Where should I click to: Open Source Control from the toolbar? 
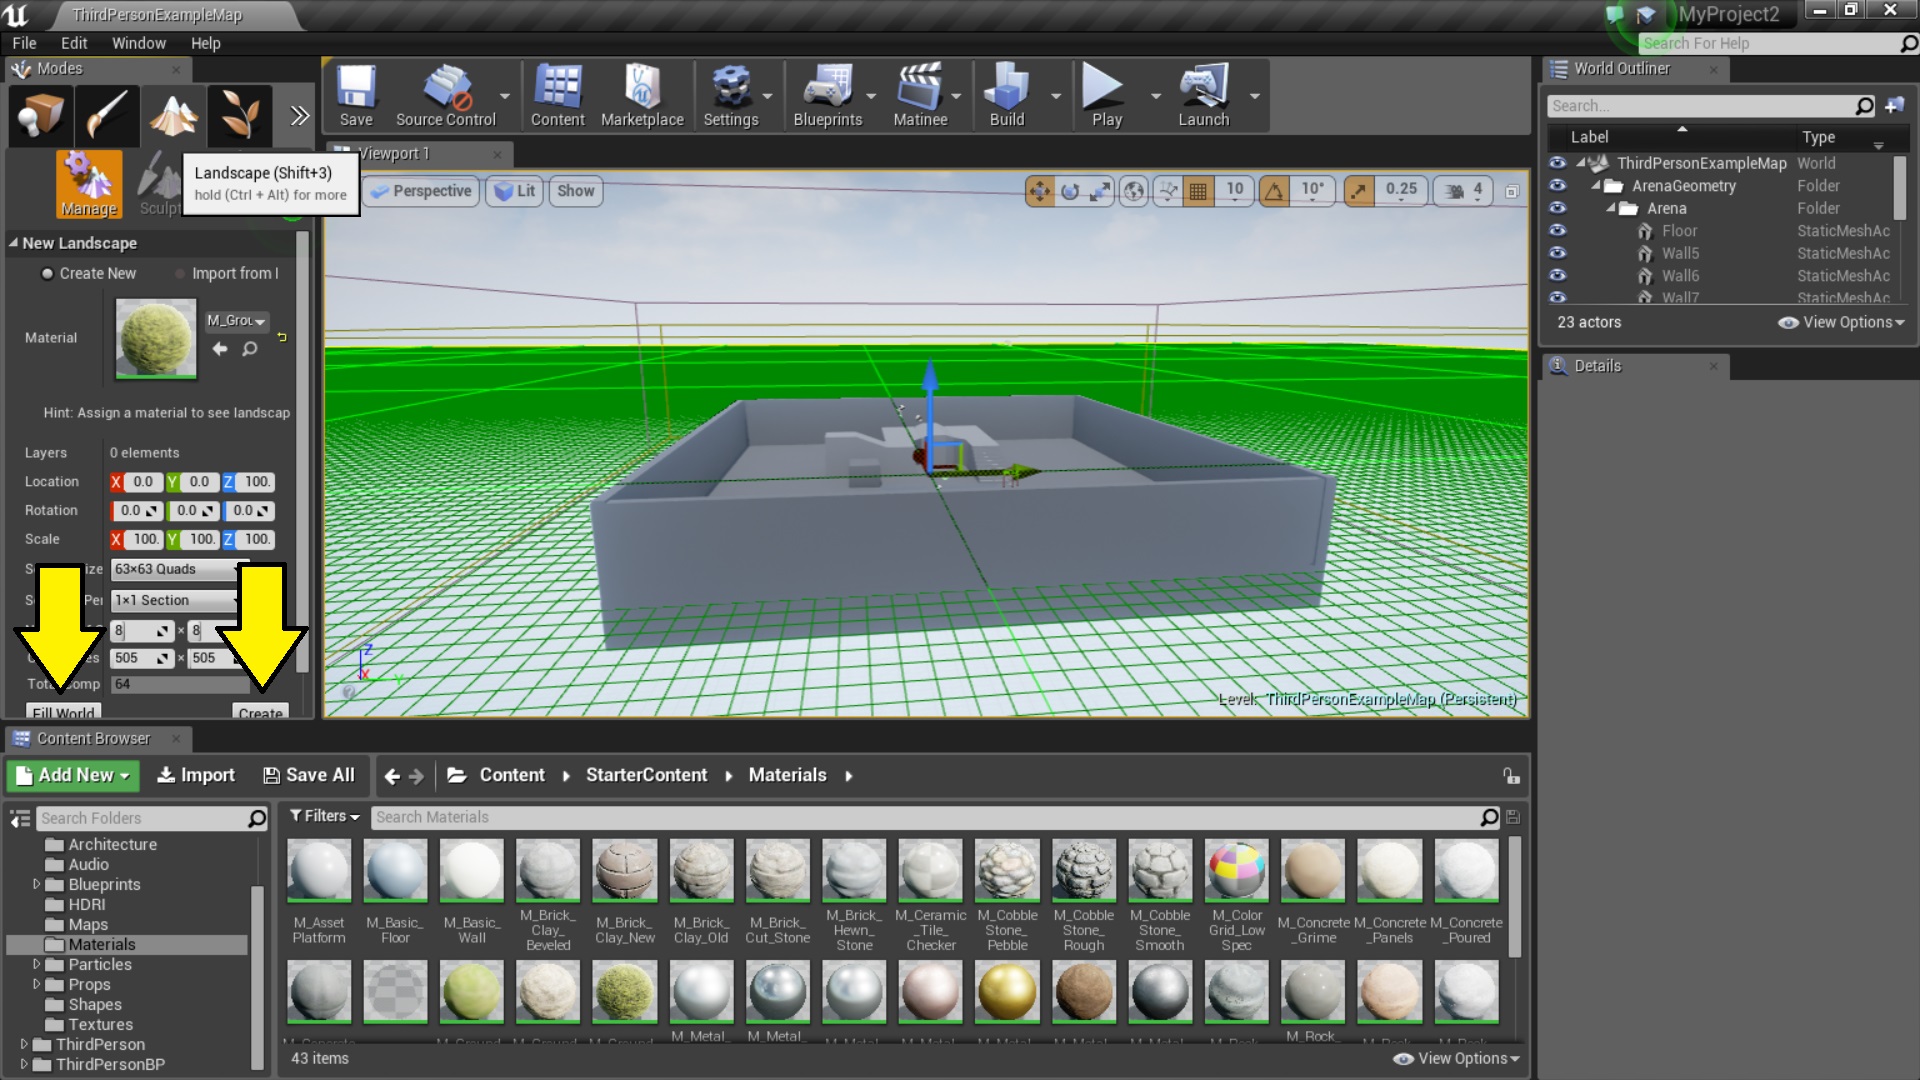446,96
